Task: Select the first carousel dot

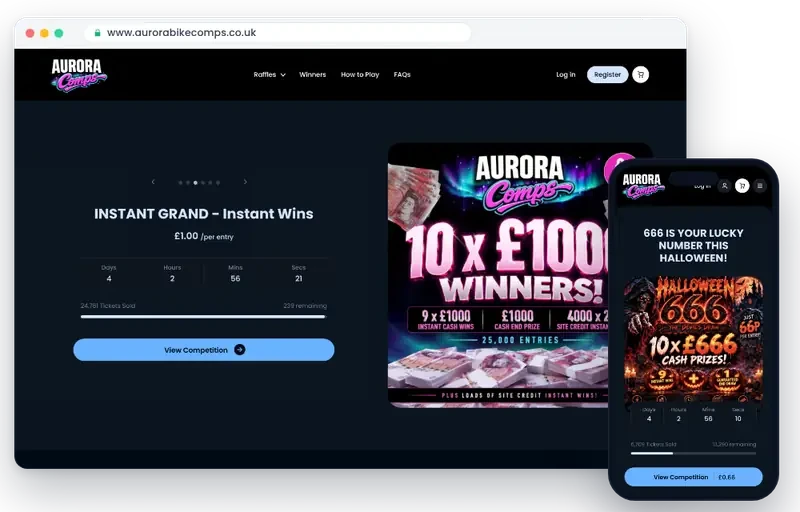Action: (x=180, y=183)
